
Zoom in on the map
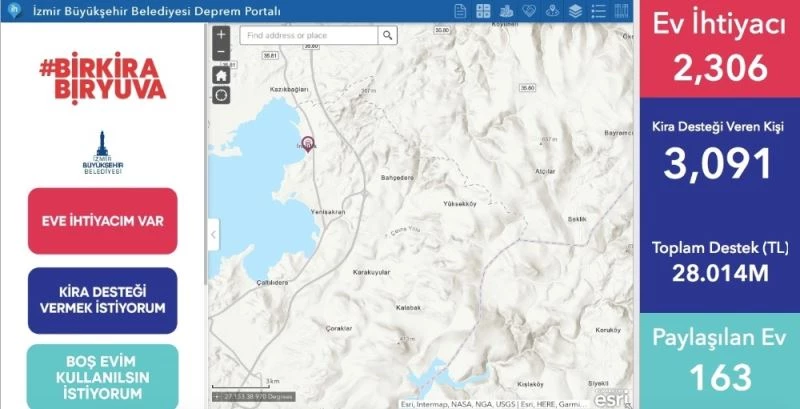coord(221,34)
